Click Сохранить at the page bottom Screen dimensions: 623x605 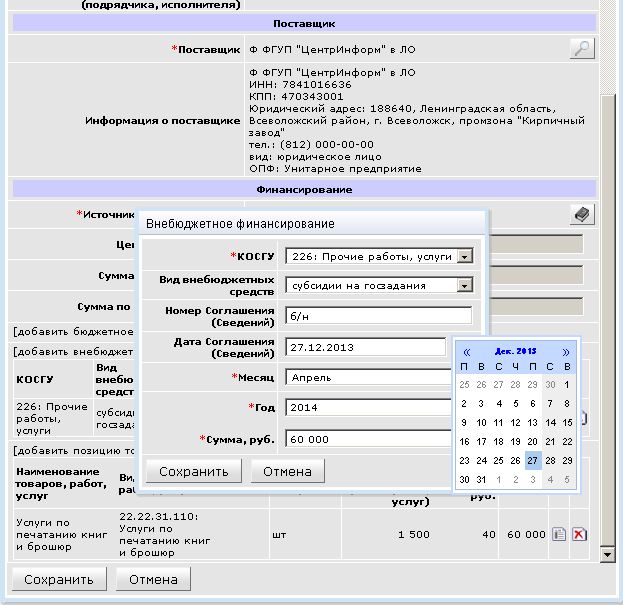click(x=59, y=579)
